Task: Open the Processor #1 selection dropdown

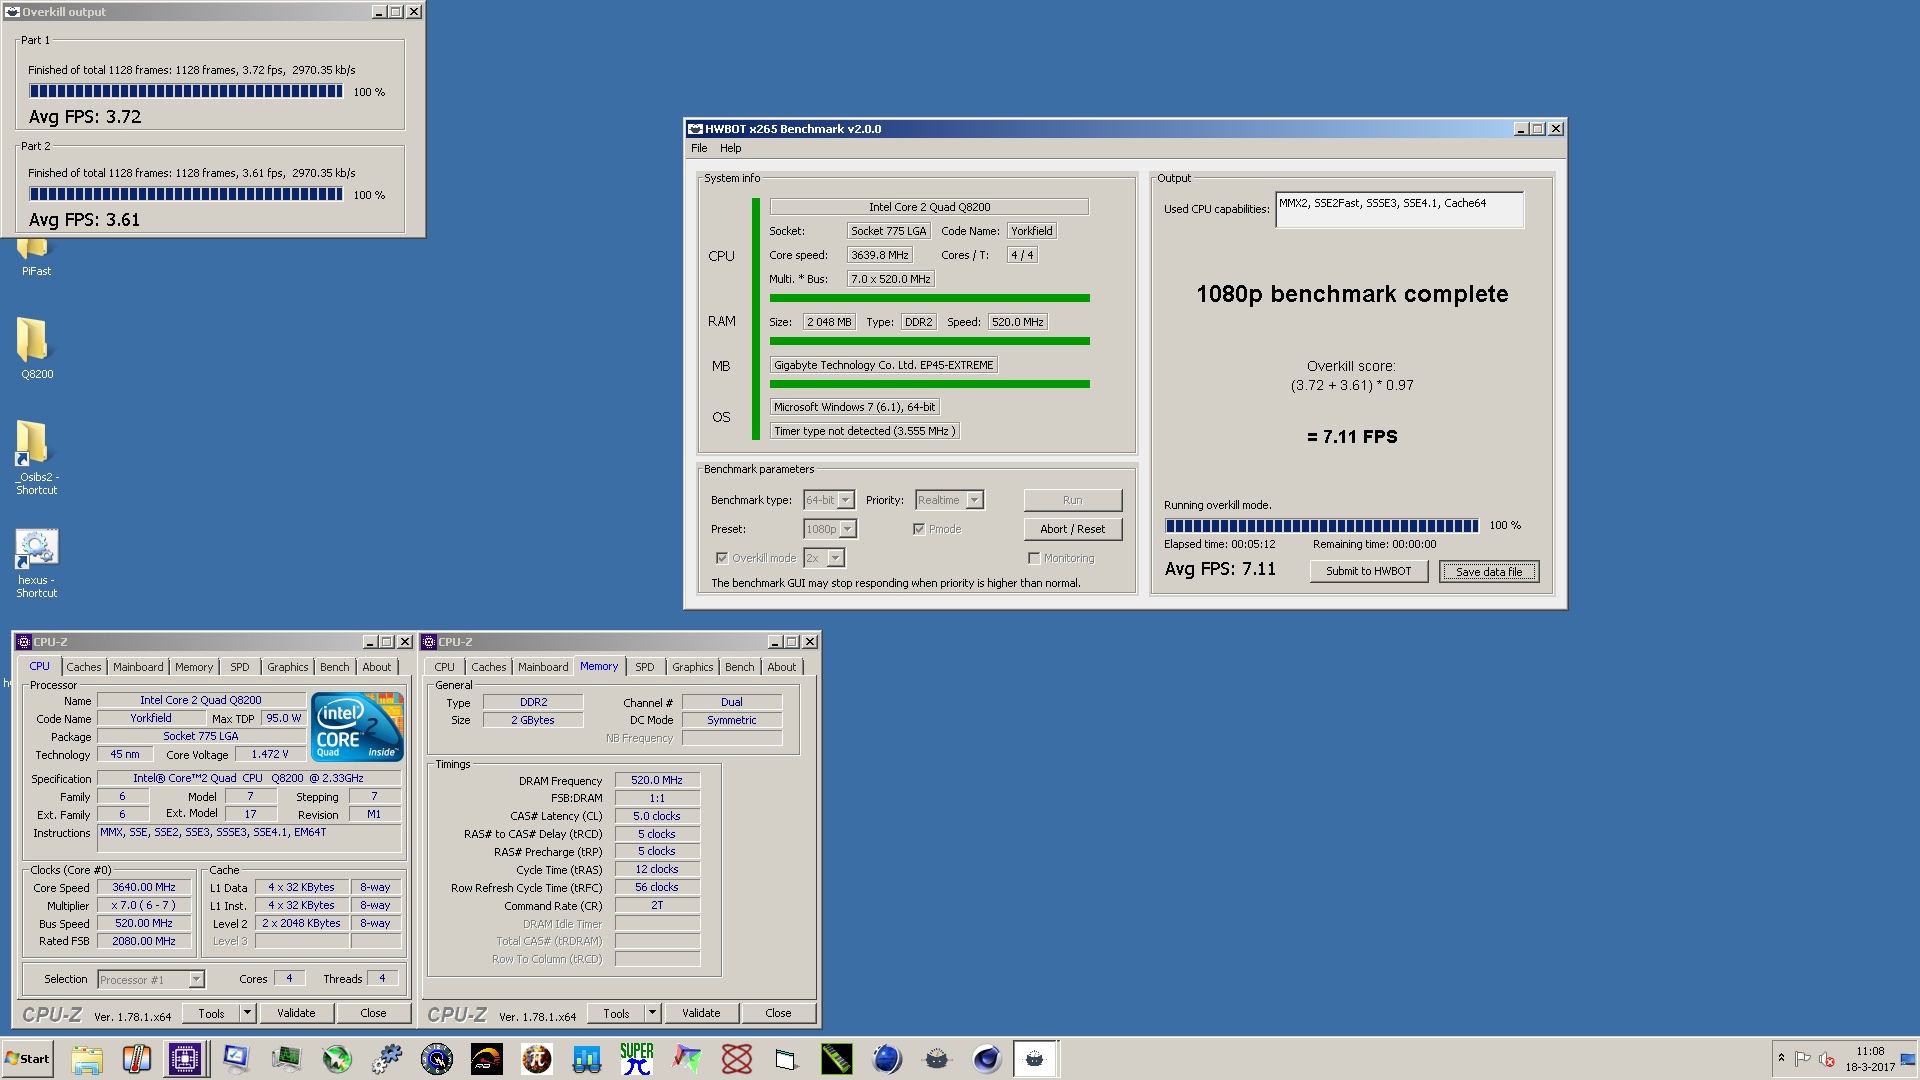Action: (x=151, y=980)
